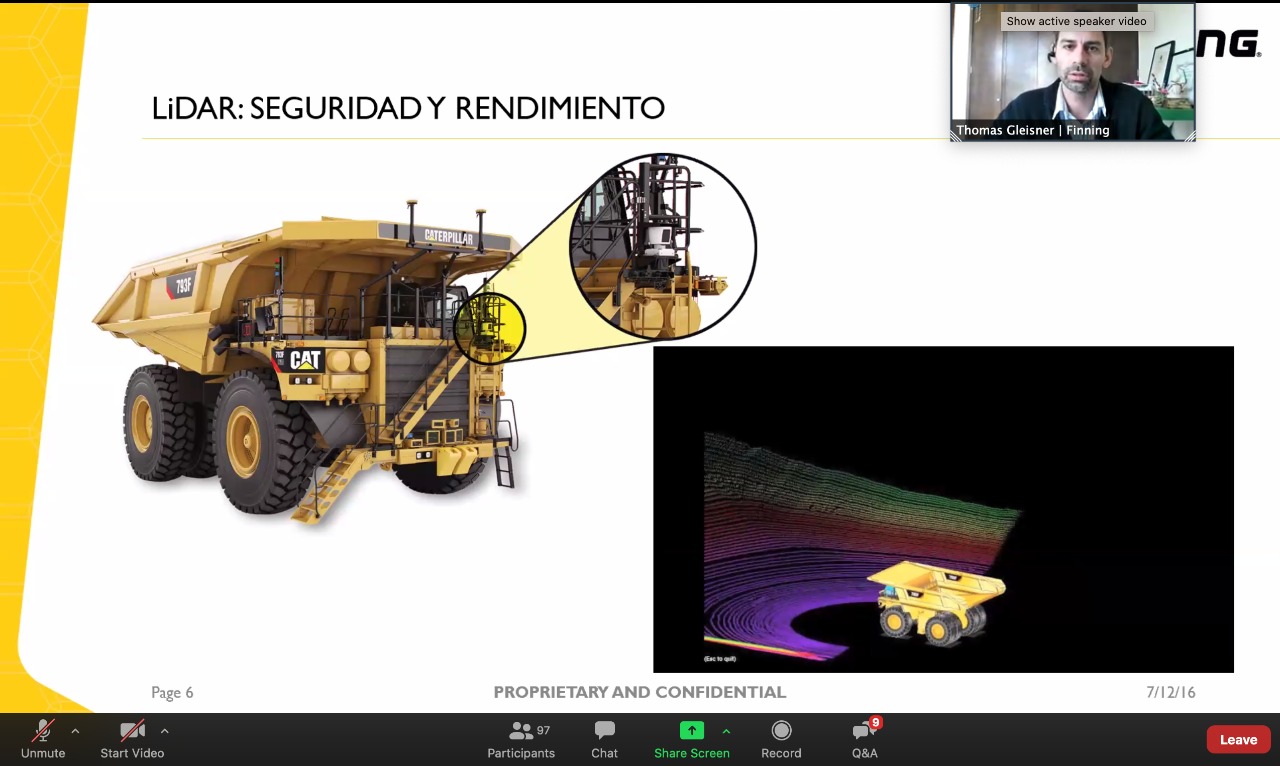Click the zoomed LiDAR sensor circle inset
This screenshot has width=1280, height=766.
click(x=663, y=246)
